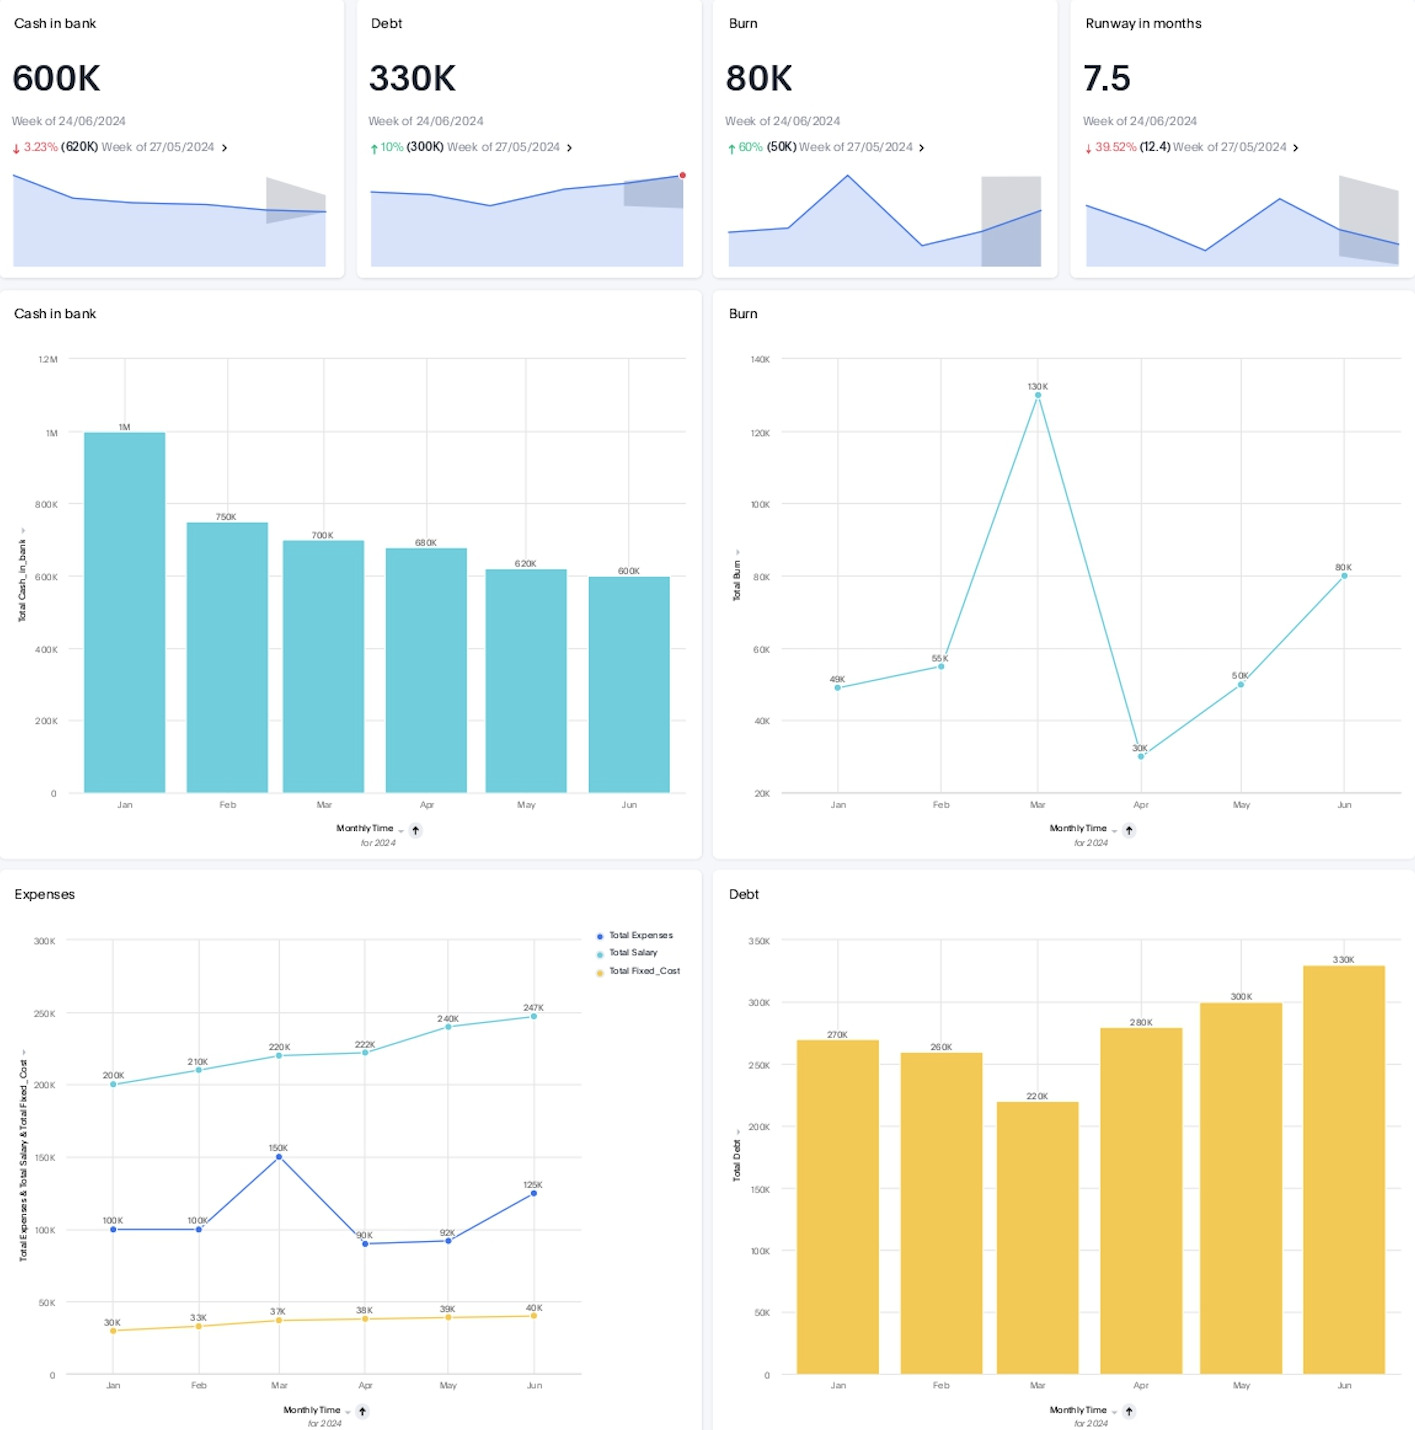The height and width of the screenshot is (1430, 1415).
Task: Open Monthly Time dropdown under Burn chart
Action: pyautogui.click(x=1083, y=829)
